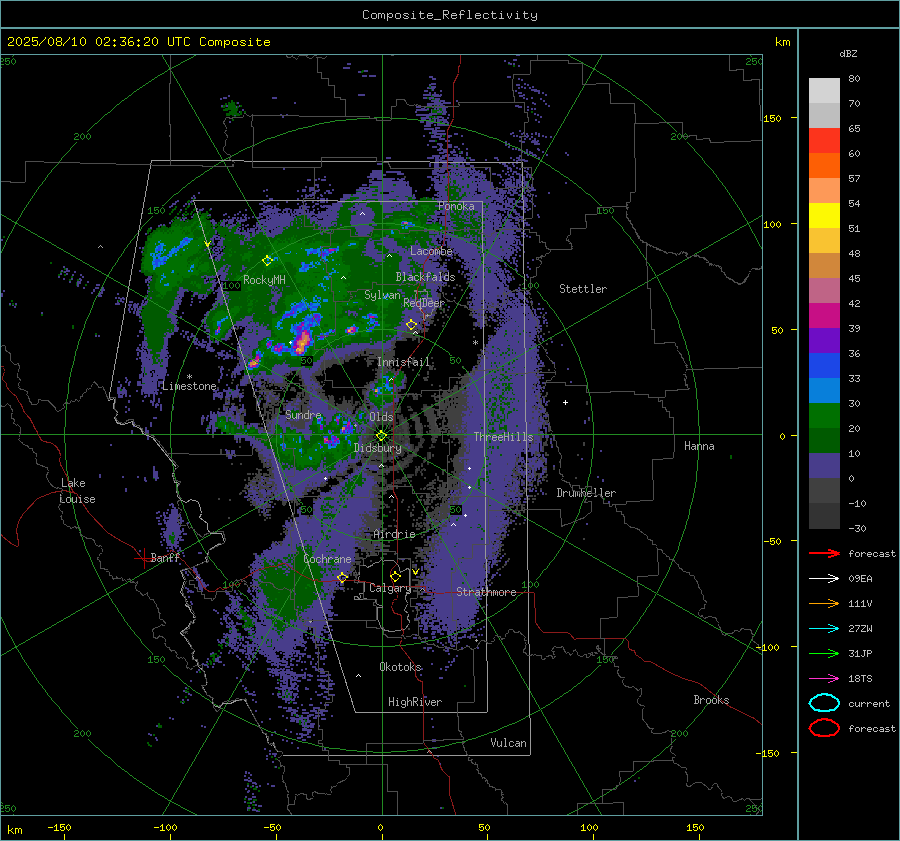
Task: Click the Ponoka city label
Action: click(456, 206)
